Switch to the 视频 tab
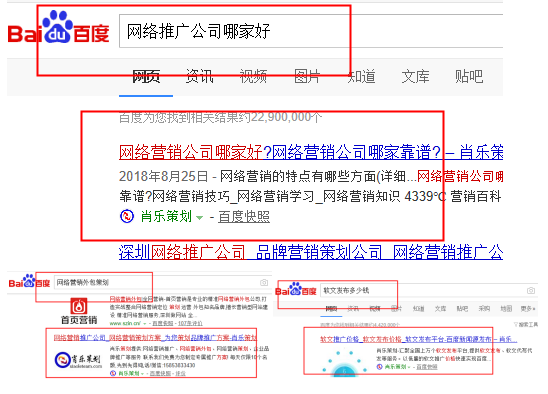The width and height of the screenshot is (548, 394). (253, 76)
